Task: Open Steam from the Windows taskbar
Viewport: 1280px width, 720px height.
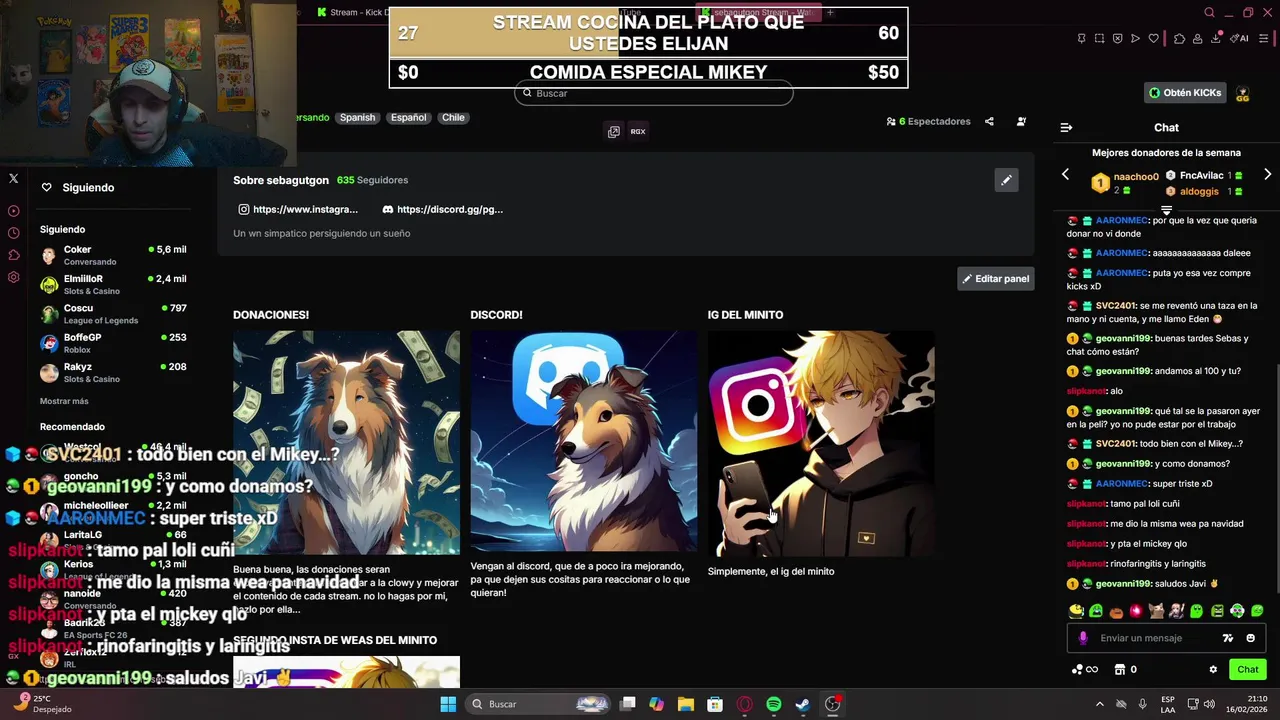Action: tap(803, 704)
